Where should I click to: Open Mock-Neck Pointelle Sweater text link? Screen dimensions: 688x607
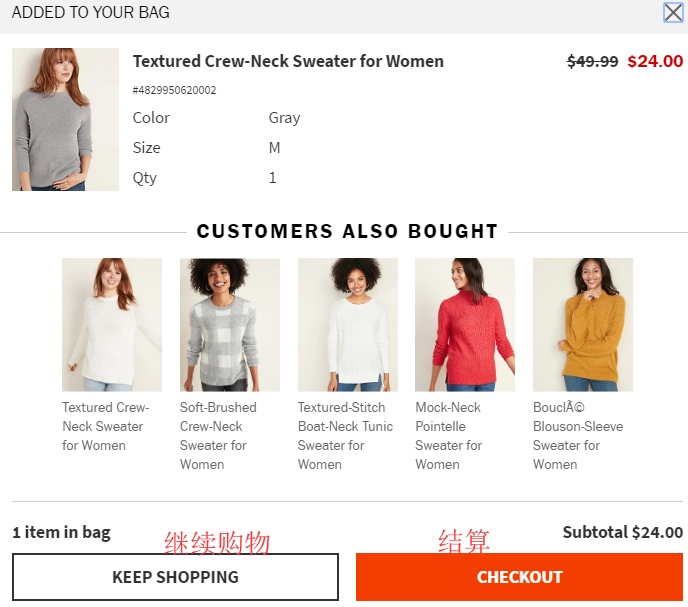(x=448, y=435)
